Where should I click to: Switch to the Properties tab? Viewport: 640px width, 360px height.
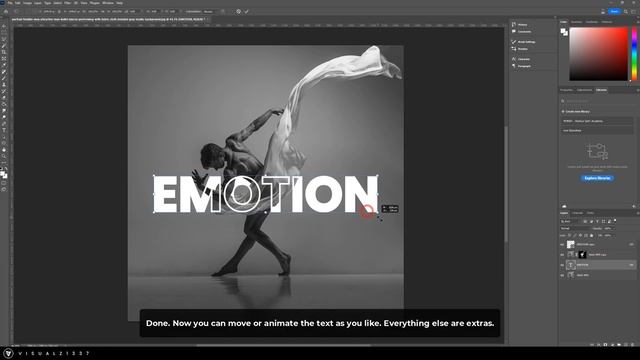[x=567, y=90]
